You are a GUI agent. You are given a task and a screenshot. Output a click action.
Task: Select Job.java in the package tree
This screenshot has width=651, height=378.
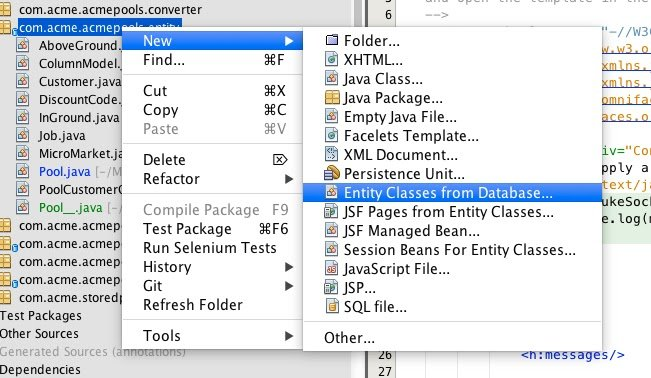click(x=62, y=135)
